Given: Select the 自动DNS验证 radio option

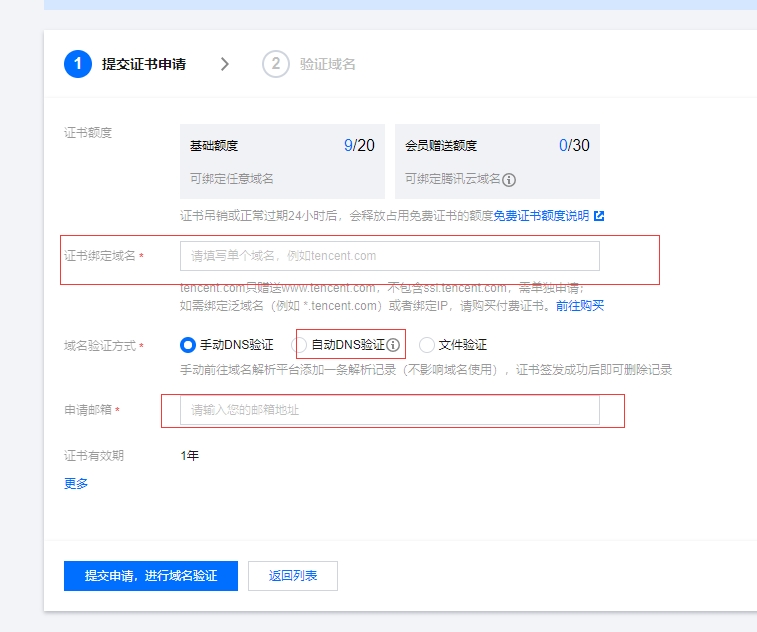Looking at the screenshot, I should pos(300,345).
